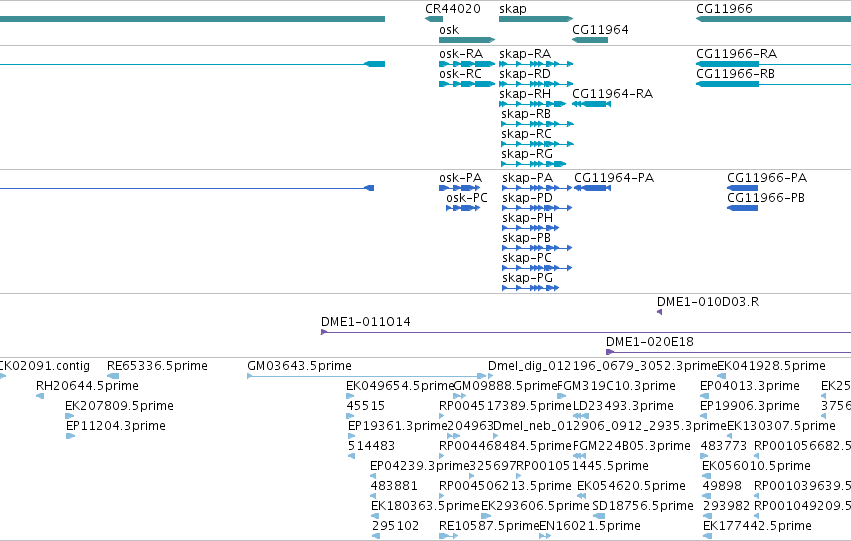851x541 pixels.
Task: Select the skap-PD protein feature
Action: 537,208
